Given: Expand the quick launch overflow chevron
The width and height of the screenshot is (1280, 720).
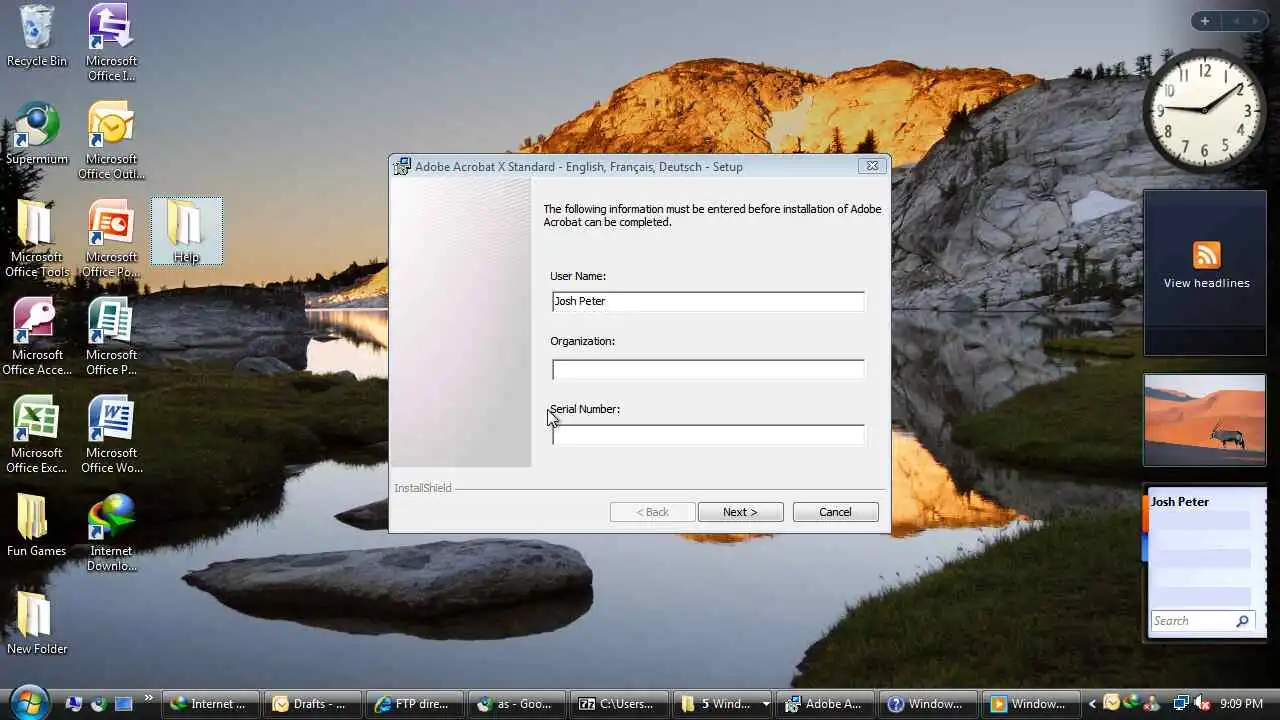Looking at the screenshot, I should (x=149, y=698).
